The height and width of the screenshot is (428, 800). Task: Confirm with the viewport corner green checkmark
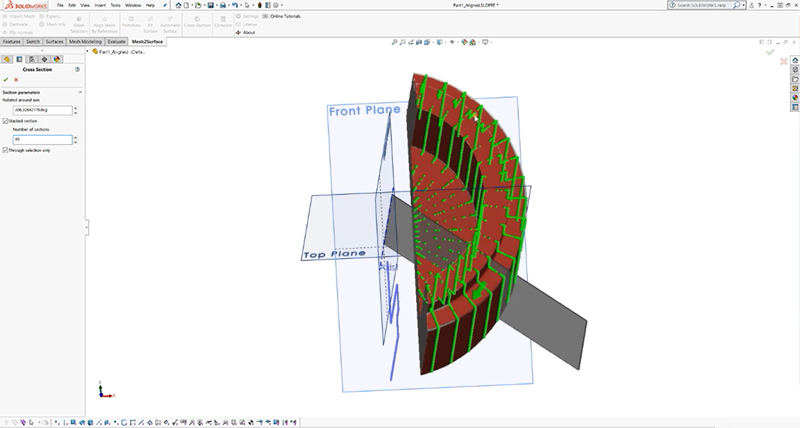tap(770, 52)
